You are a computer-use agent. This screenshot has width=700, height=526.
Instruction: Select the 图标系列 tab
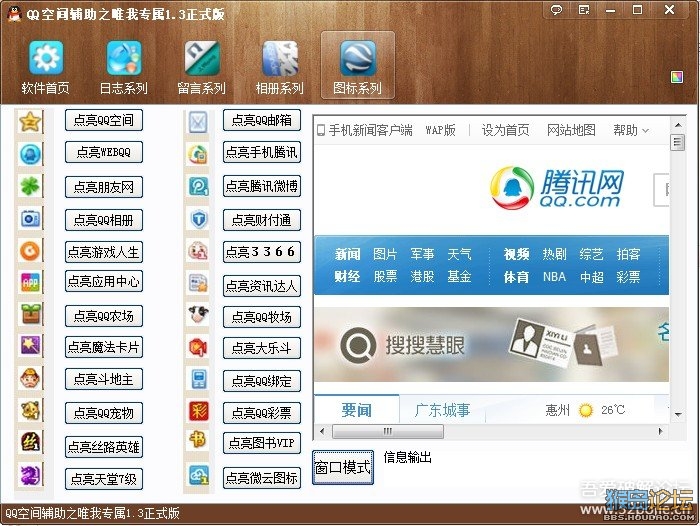(x=358, y=66)
